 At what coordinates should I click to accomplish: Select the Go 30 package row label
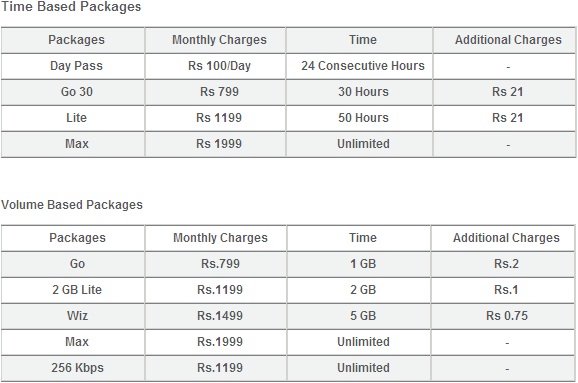point(76,92)
